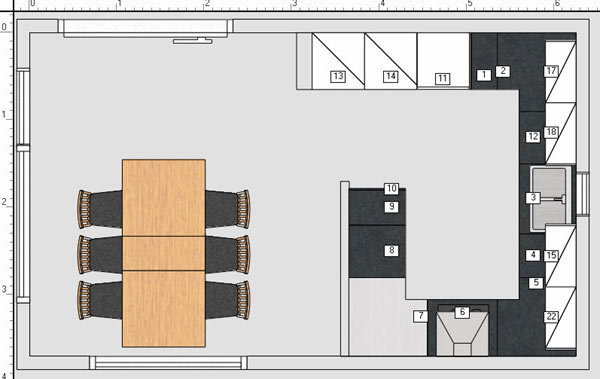Select the wooden dining table
600x379 pixels.
[164, 253]
